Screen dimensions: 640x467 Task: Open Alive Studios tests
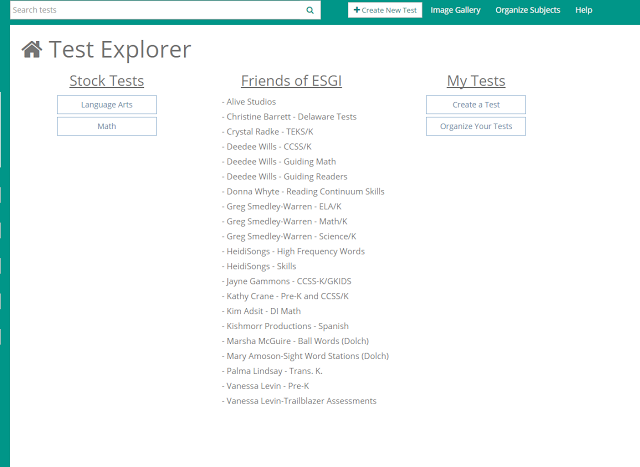click(x=249, y=102)
